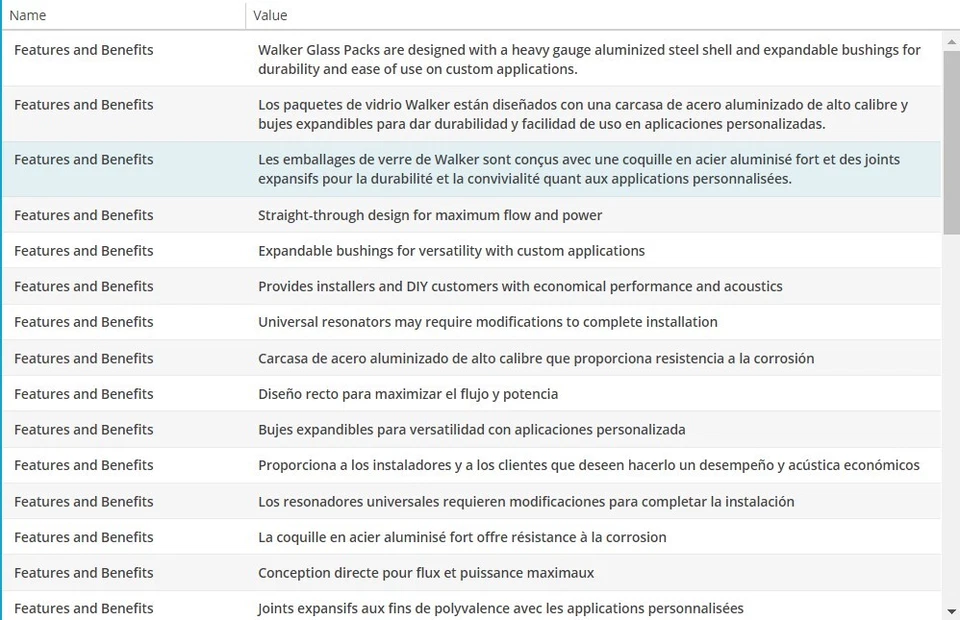Click the "Los resonadores universales requieren" row

coord(526,501)
